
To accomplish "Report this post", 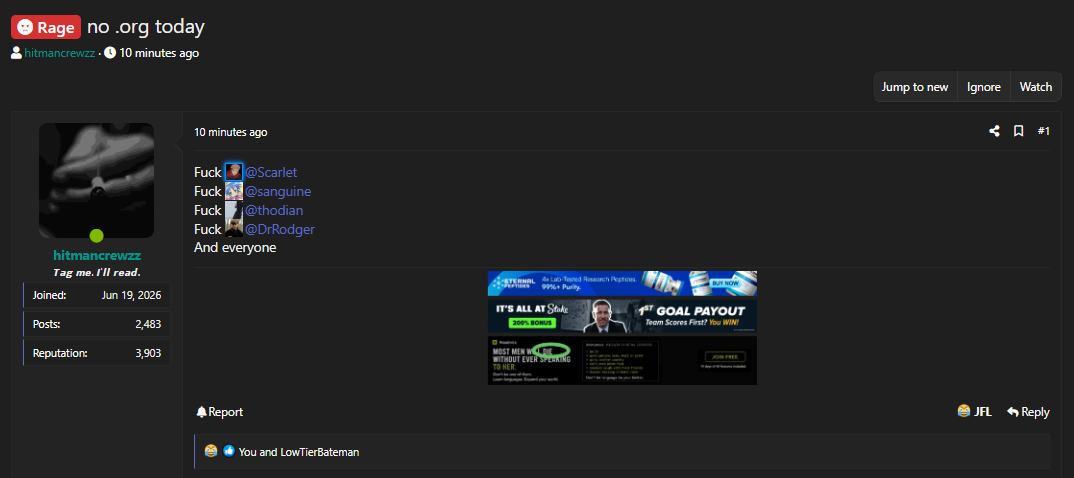I will click(219, 412).
